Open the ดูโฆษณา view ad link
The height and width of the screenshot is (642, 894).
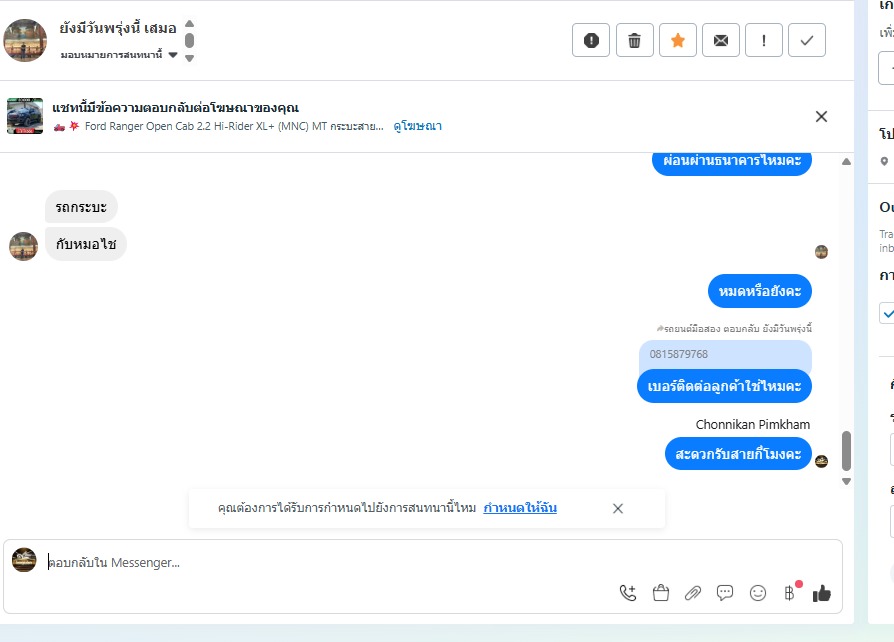[x=417, y=126]
